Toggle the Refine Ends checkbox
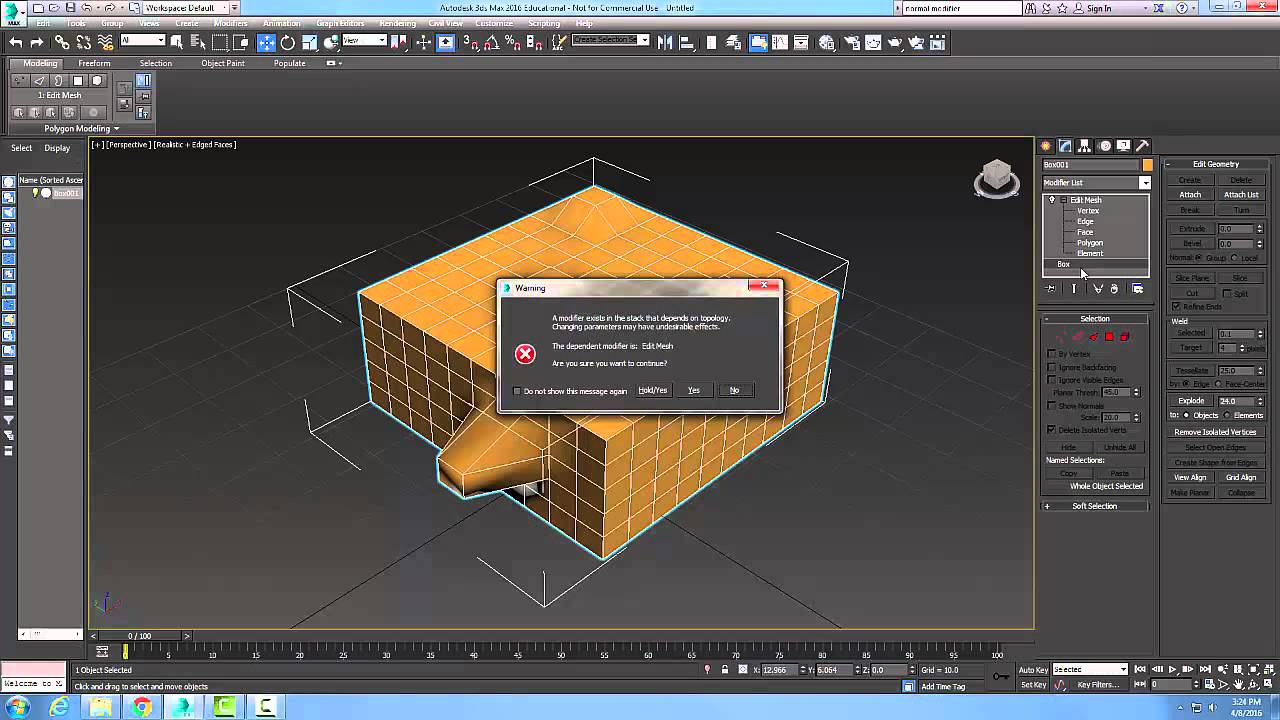 click(x=1176, y=306)
